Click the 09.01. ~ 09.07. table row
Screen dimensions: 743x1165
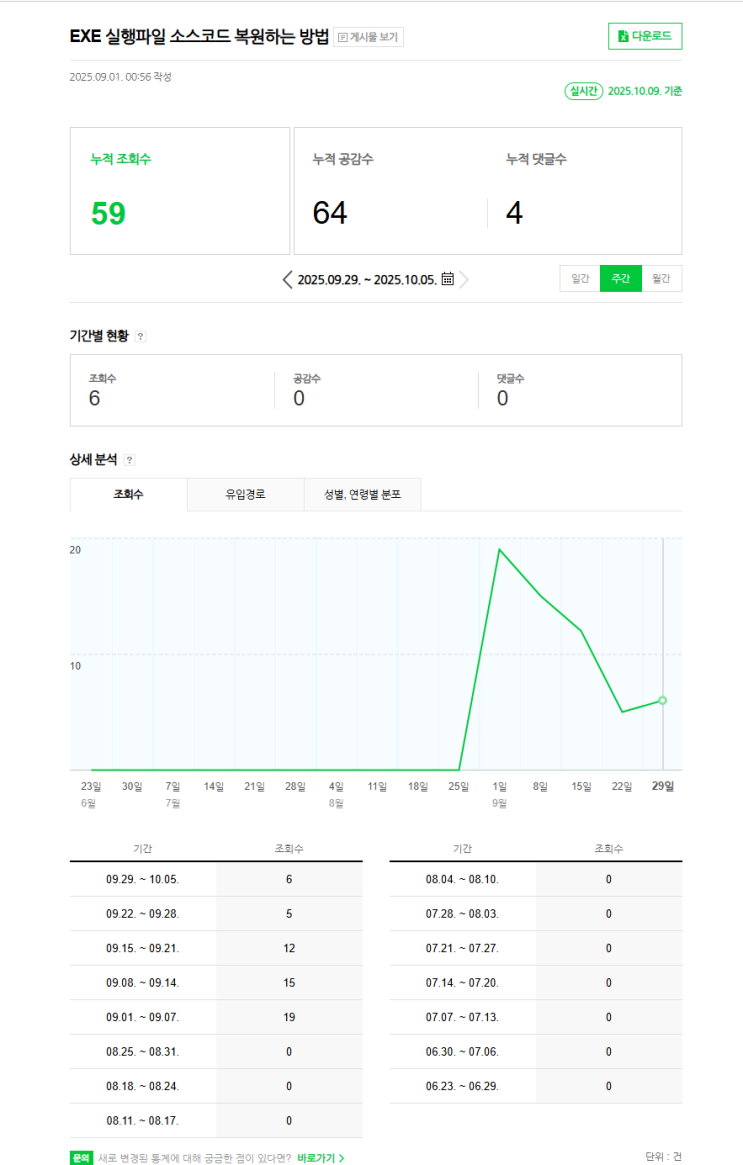click(216, 1017)
